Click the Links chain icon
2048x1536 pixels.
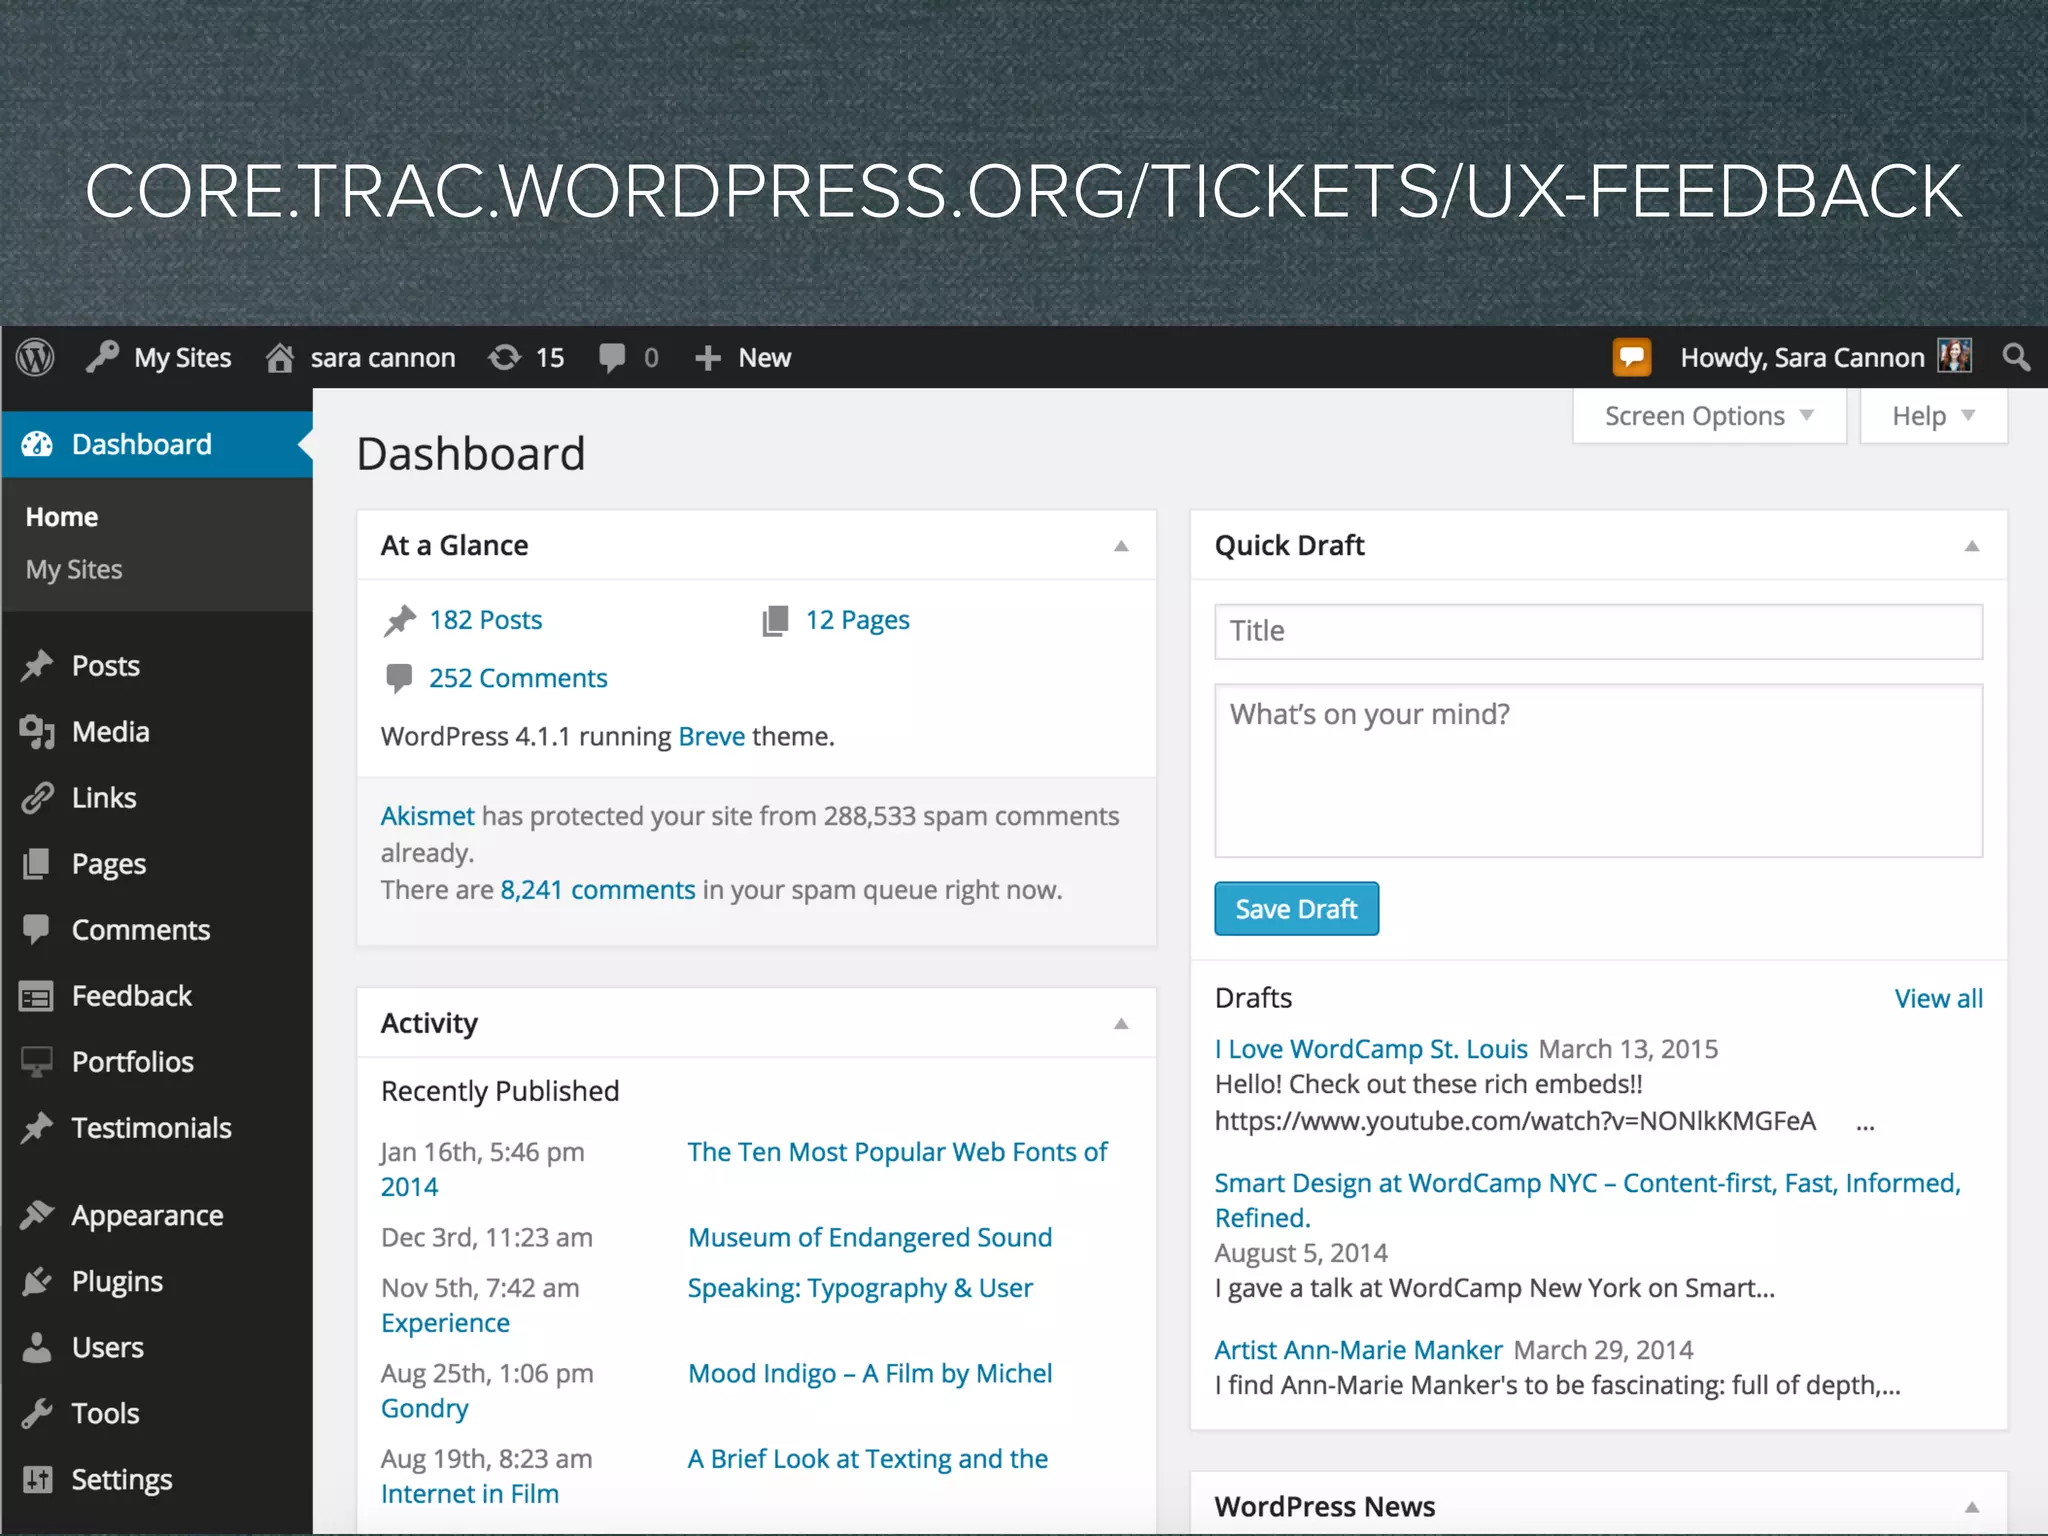pos(37,798)
